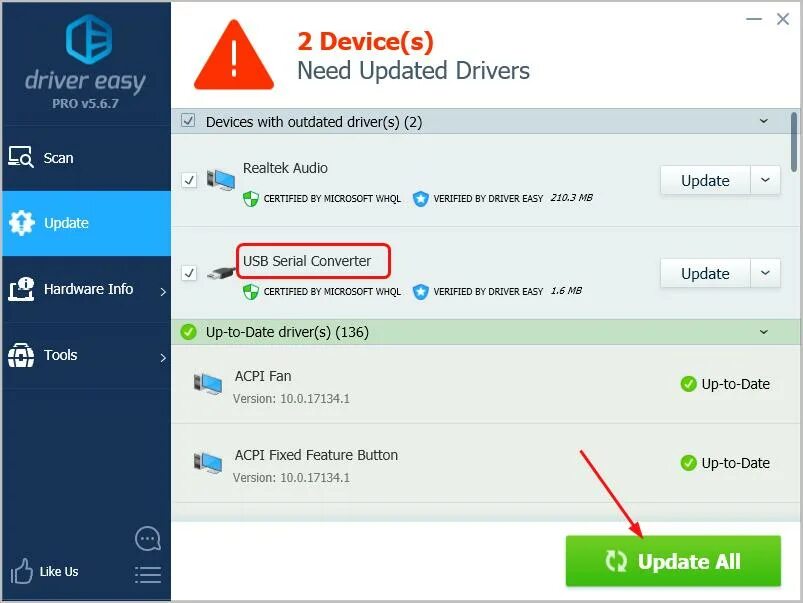Open the Tools menu in sidebar

tap(86, 355)
